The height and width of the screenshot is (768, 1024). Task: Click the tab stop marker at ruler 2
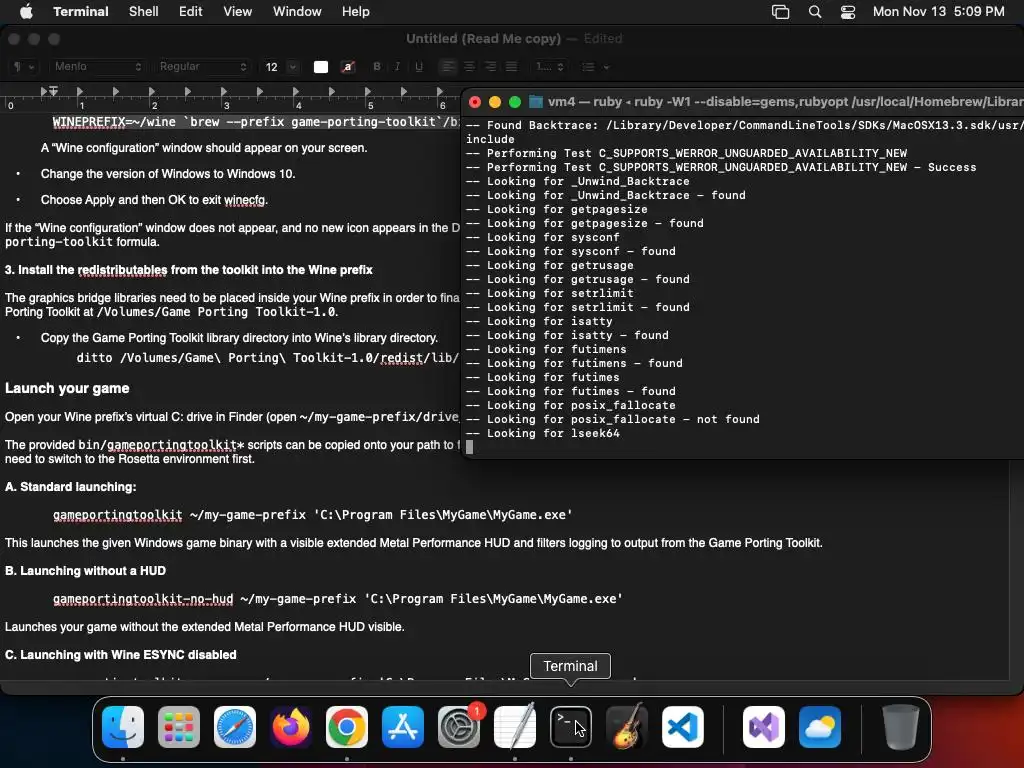tap(152, 91)
